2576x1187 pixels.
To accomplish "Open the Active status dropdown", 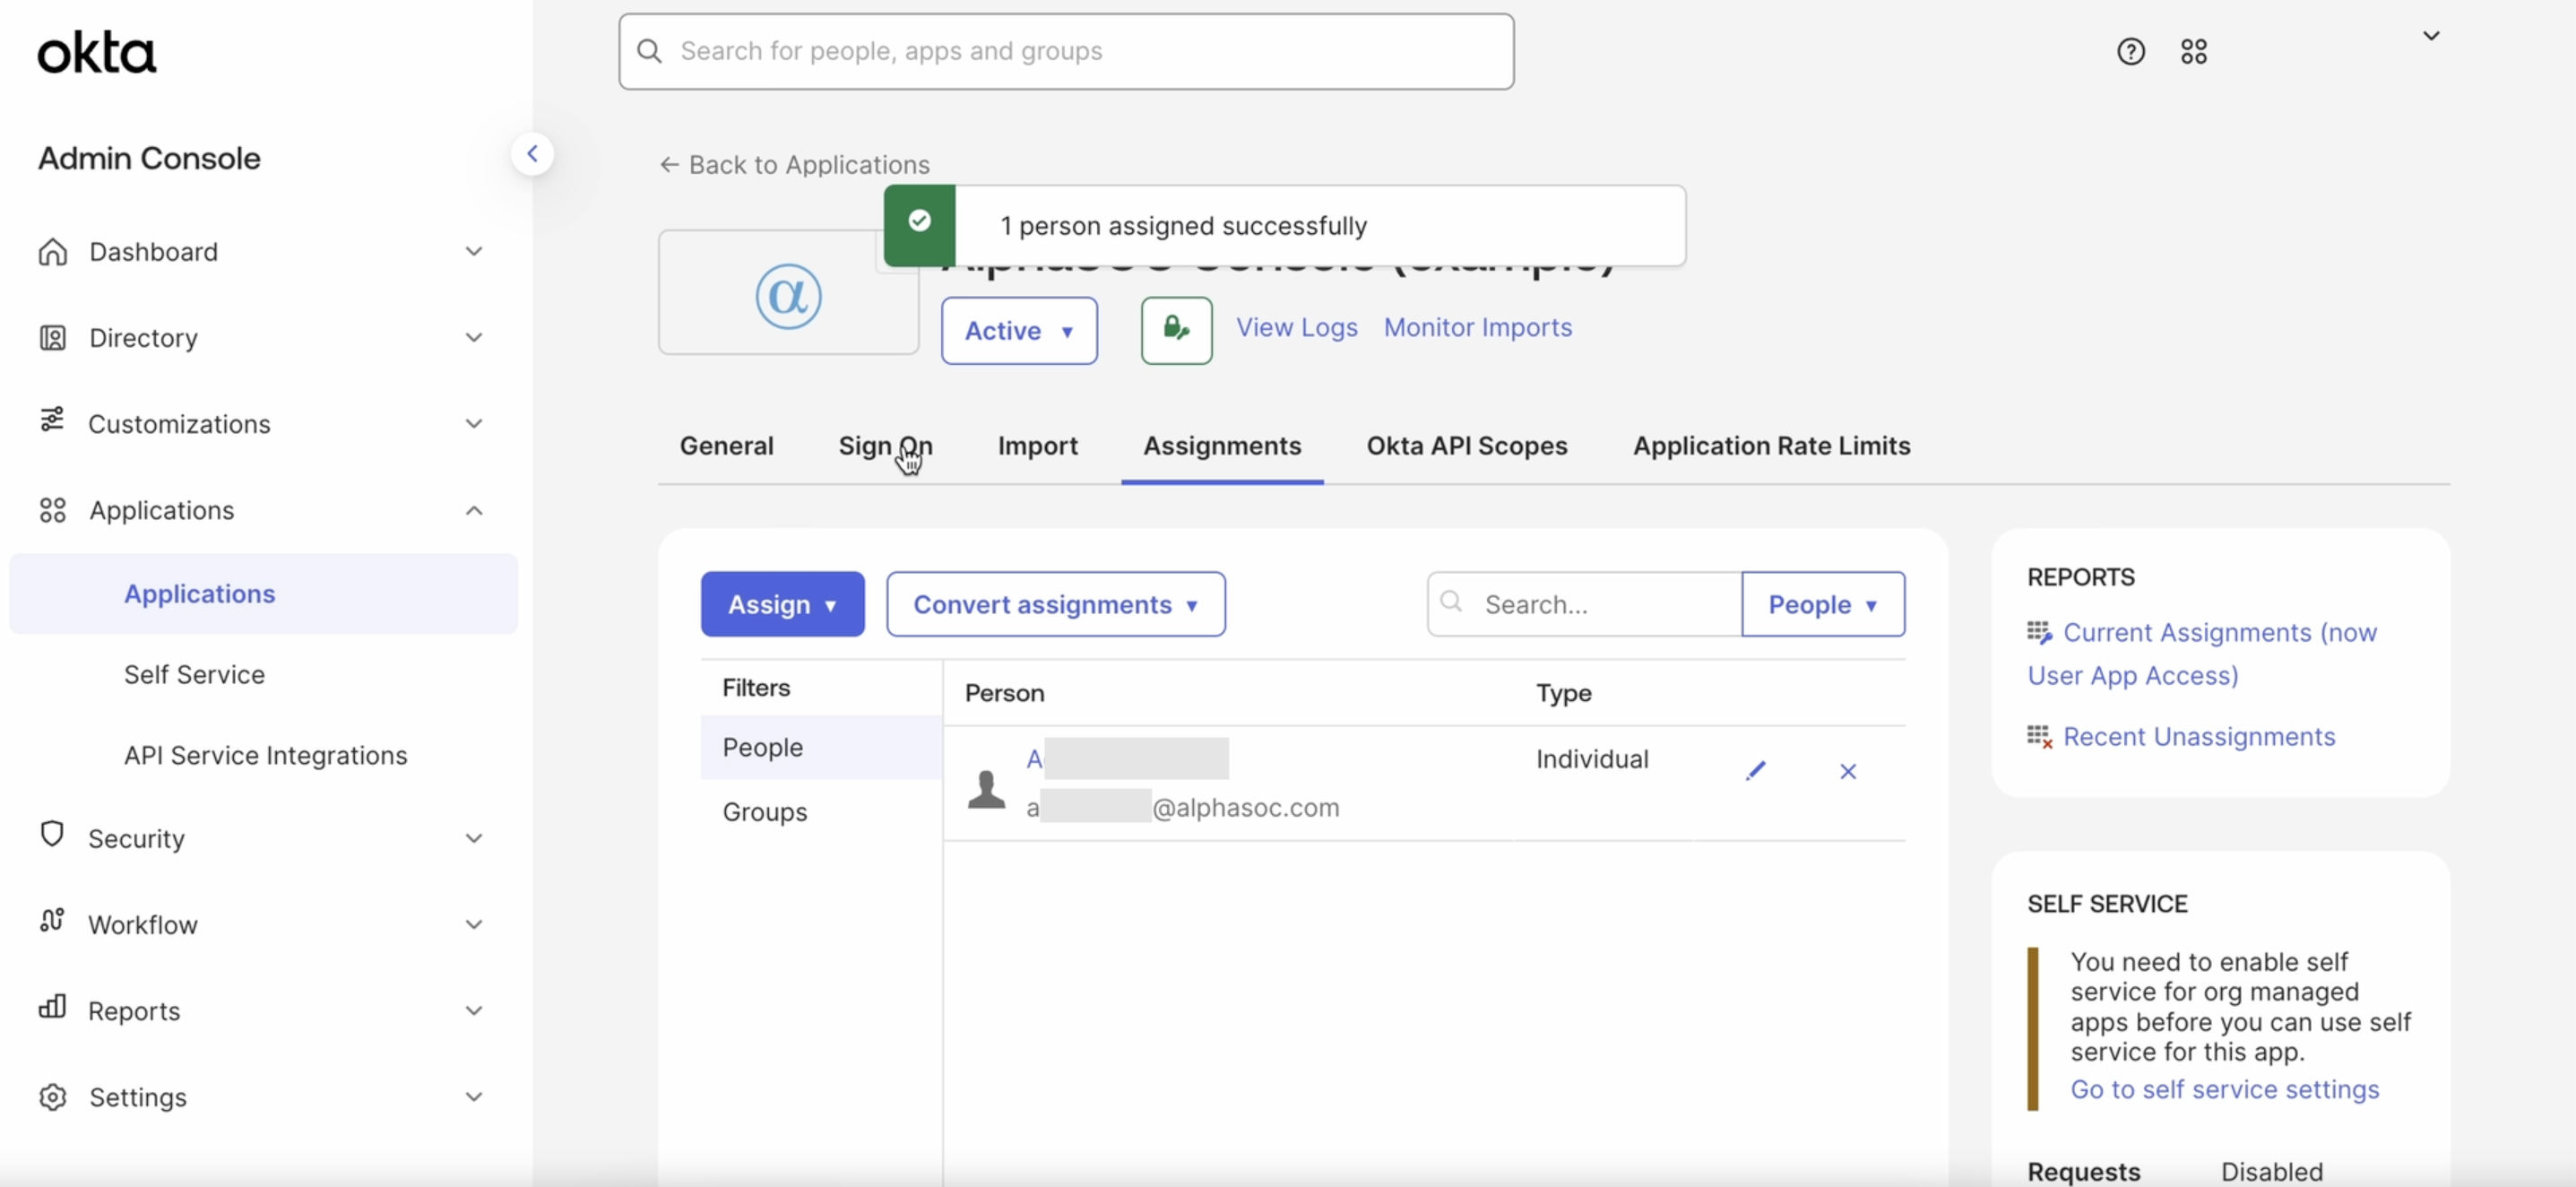I will click(x=1018, y=330).
